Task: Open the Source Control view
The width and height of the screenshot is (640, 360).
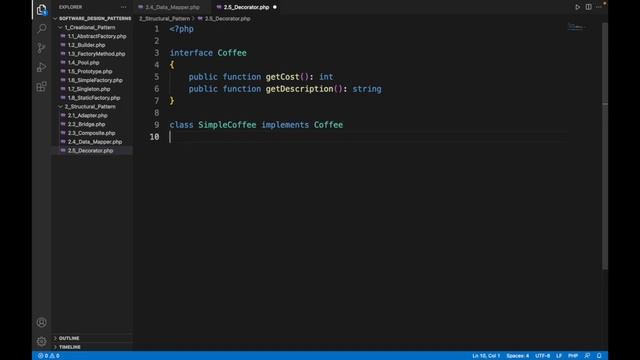Action: 42,48
